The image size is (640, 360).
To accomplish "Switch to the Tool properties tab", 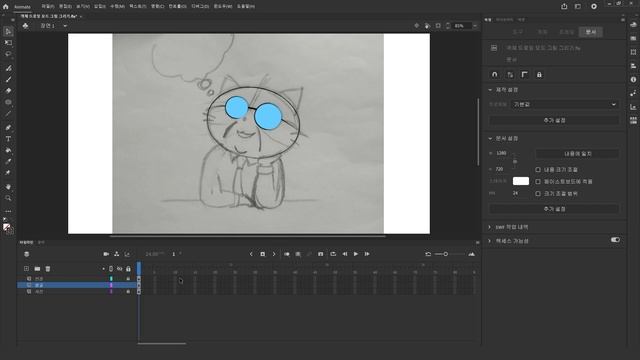I will (x=518, y=32).
